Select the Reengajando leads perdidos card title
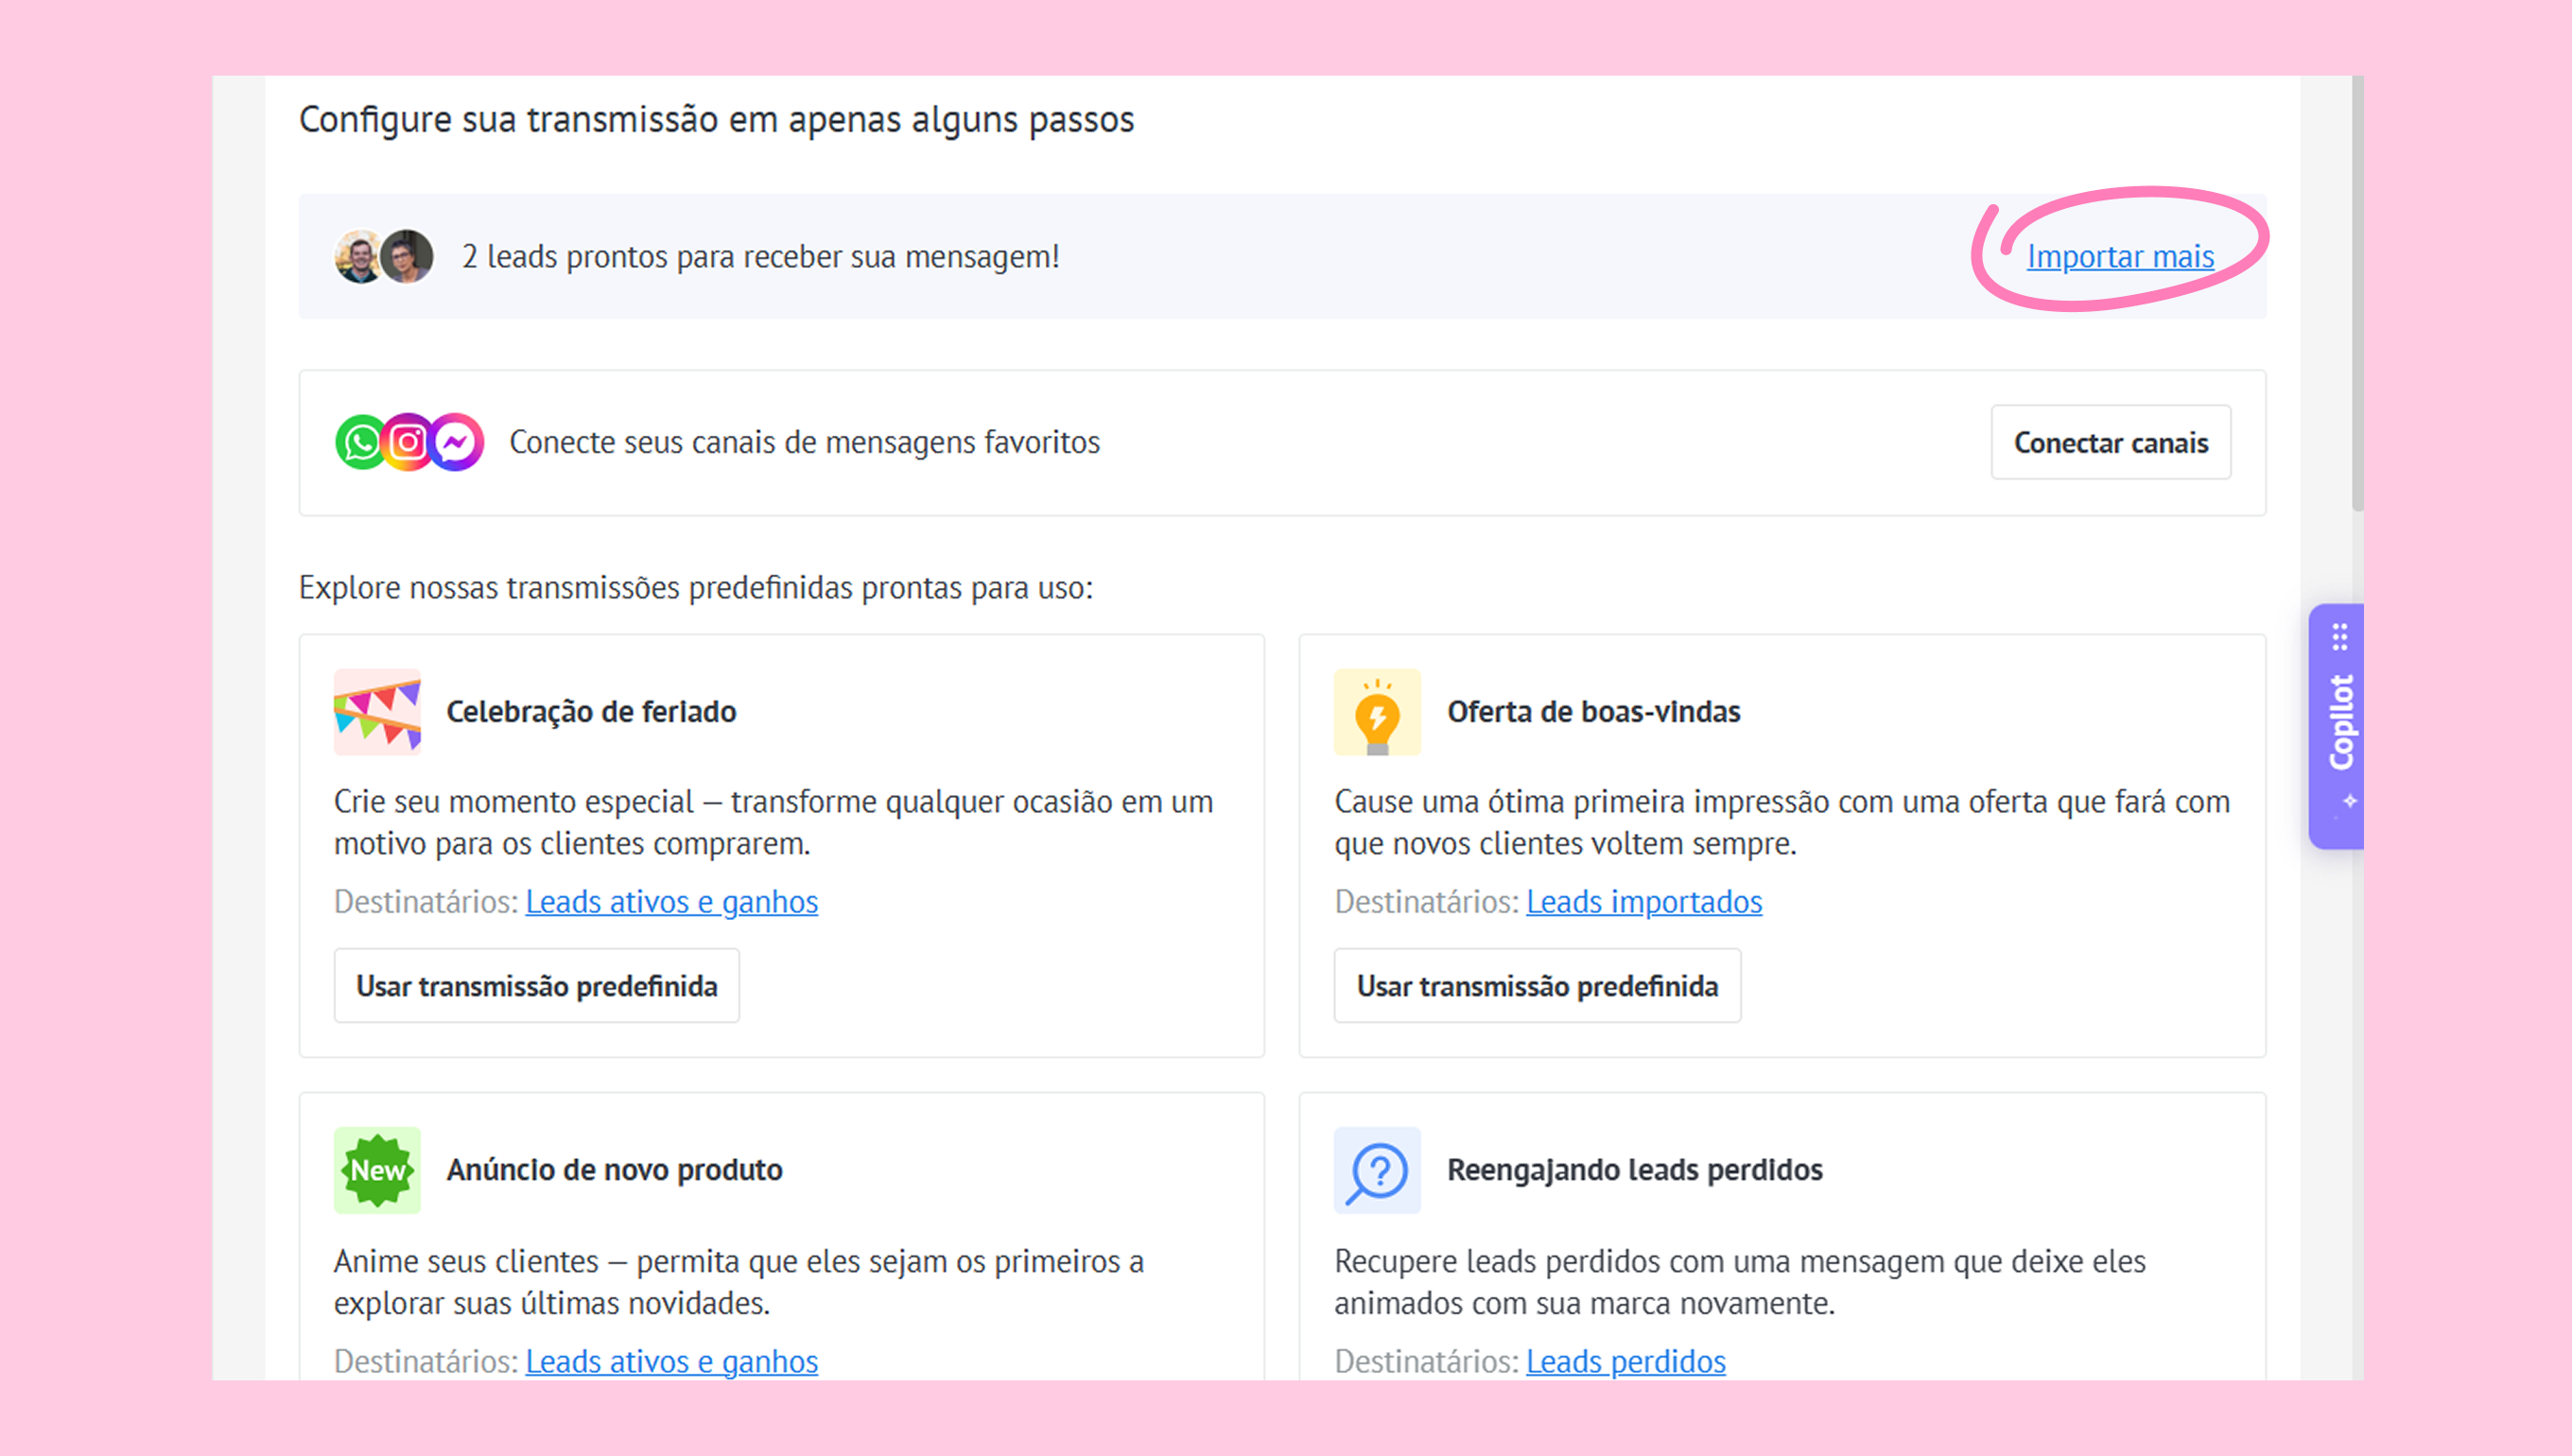Image resolution: width=2572 pixels, height=1456 pixels. [1635, 1170]
